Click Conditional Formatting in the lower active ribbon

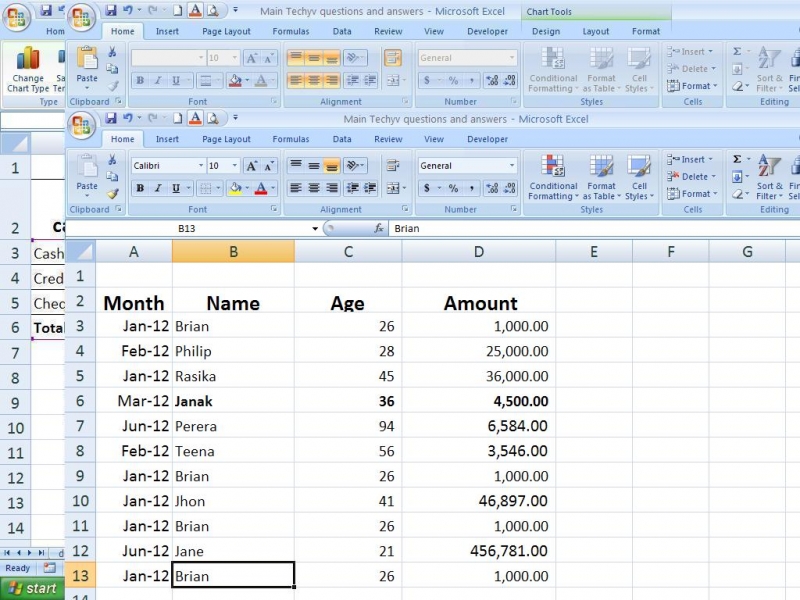tap(553, 177)
